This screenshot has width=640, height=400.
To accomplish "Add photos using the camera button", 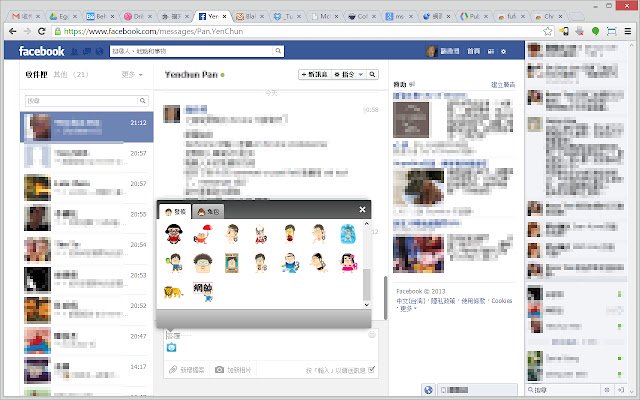I will 233,370.
